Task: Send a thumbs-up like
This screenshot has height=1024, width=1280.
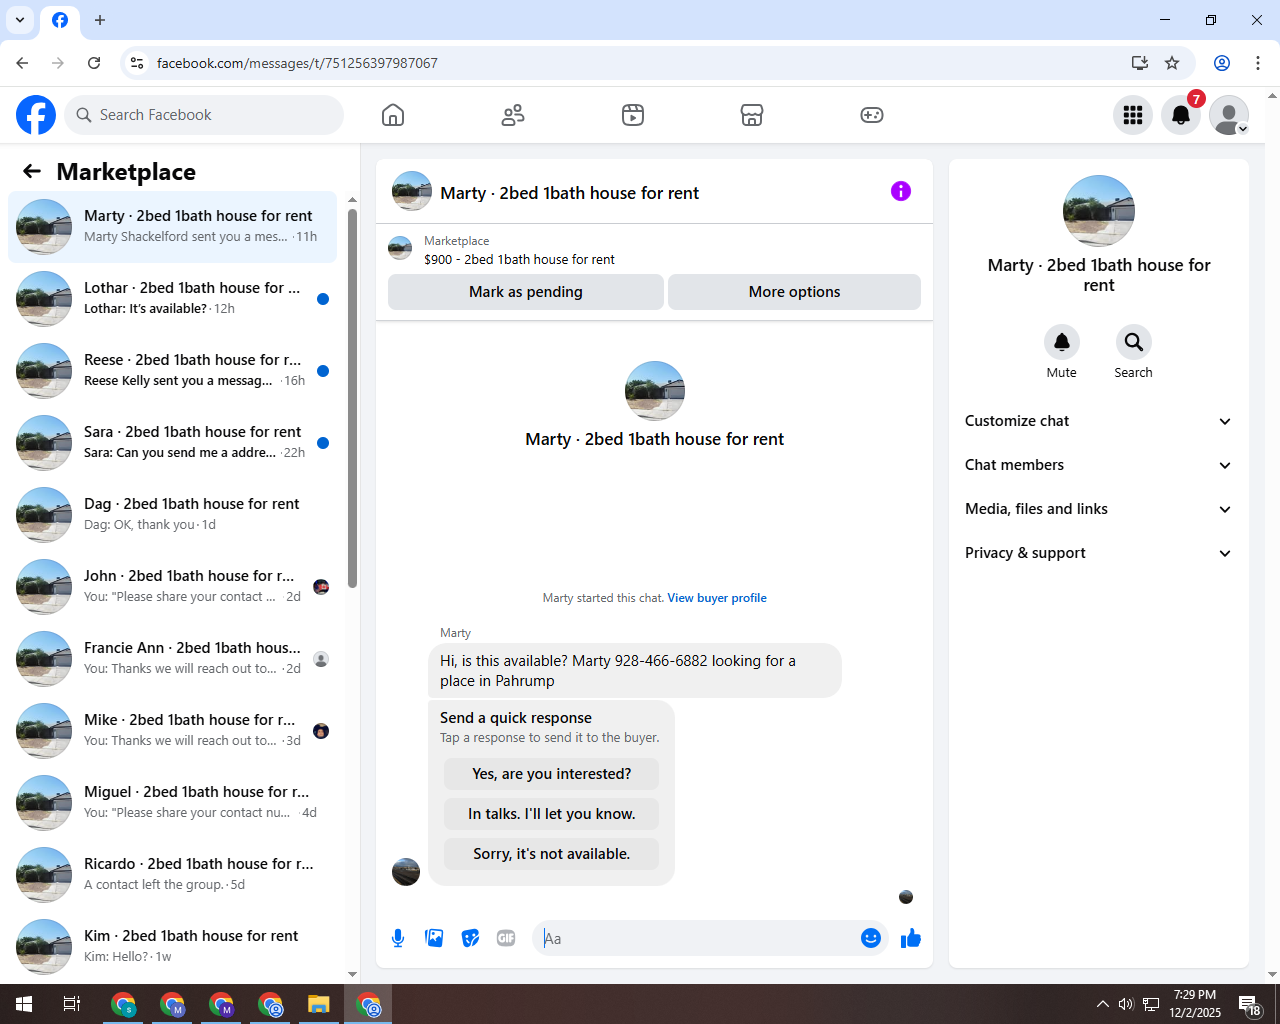Action: [911, 938]
